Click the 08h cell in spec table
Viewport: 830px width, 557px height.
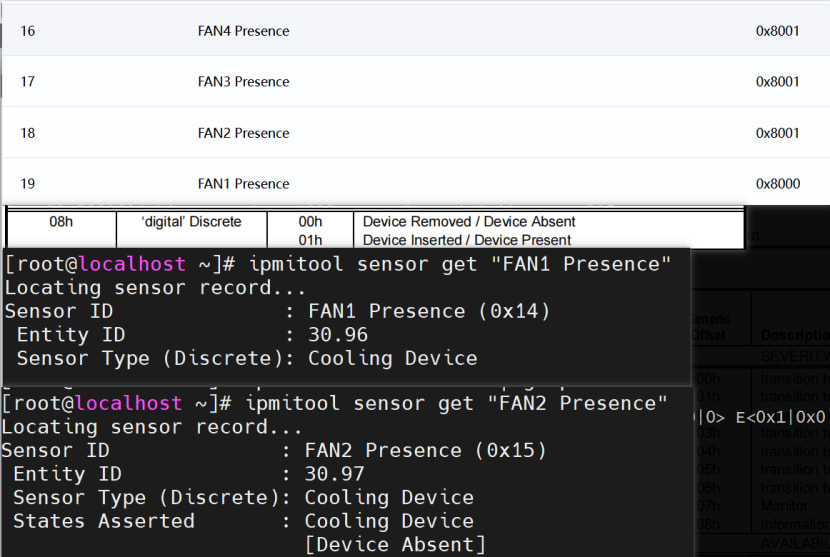tap(61, 222)
